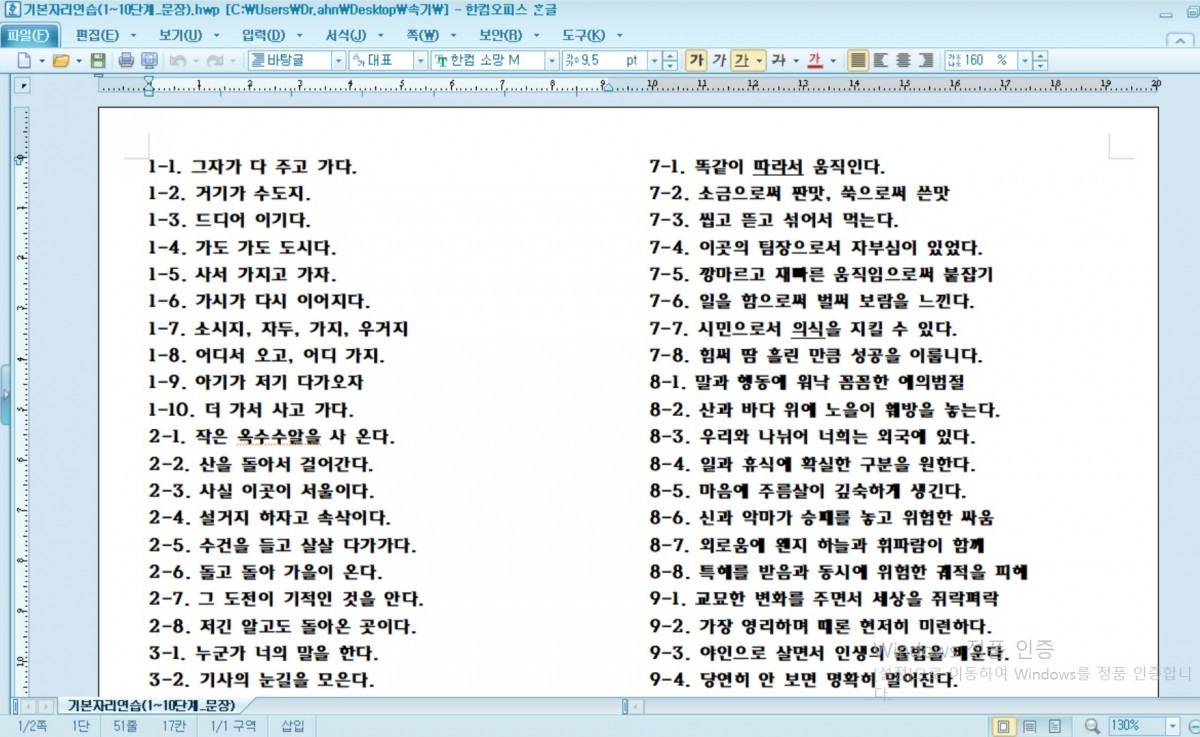
Task: Select the 기본자리연습 document tab
Action: click(x=148, y=706)
